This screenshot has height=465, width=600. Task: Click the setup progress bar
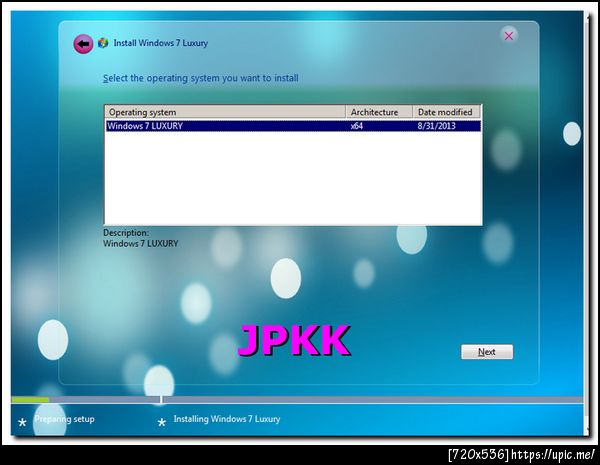297,400
